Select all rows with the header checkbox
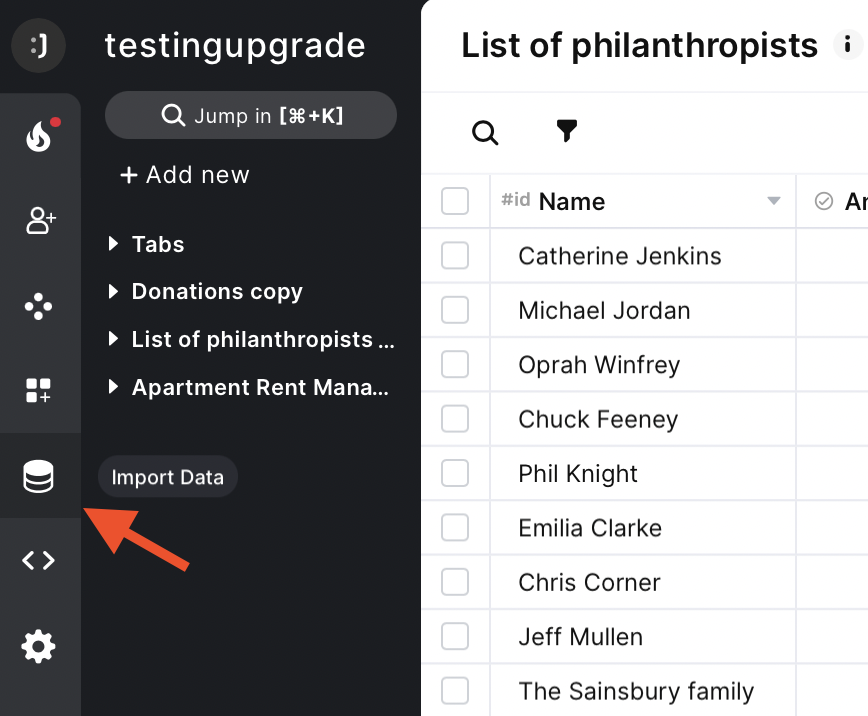Viewport: 868px width, 716px height. [455, 201]
